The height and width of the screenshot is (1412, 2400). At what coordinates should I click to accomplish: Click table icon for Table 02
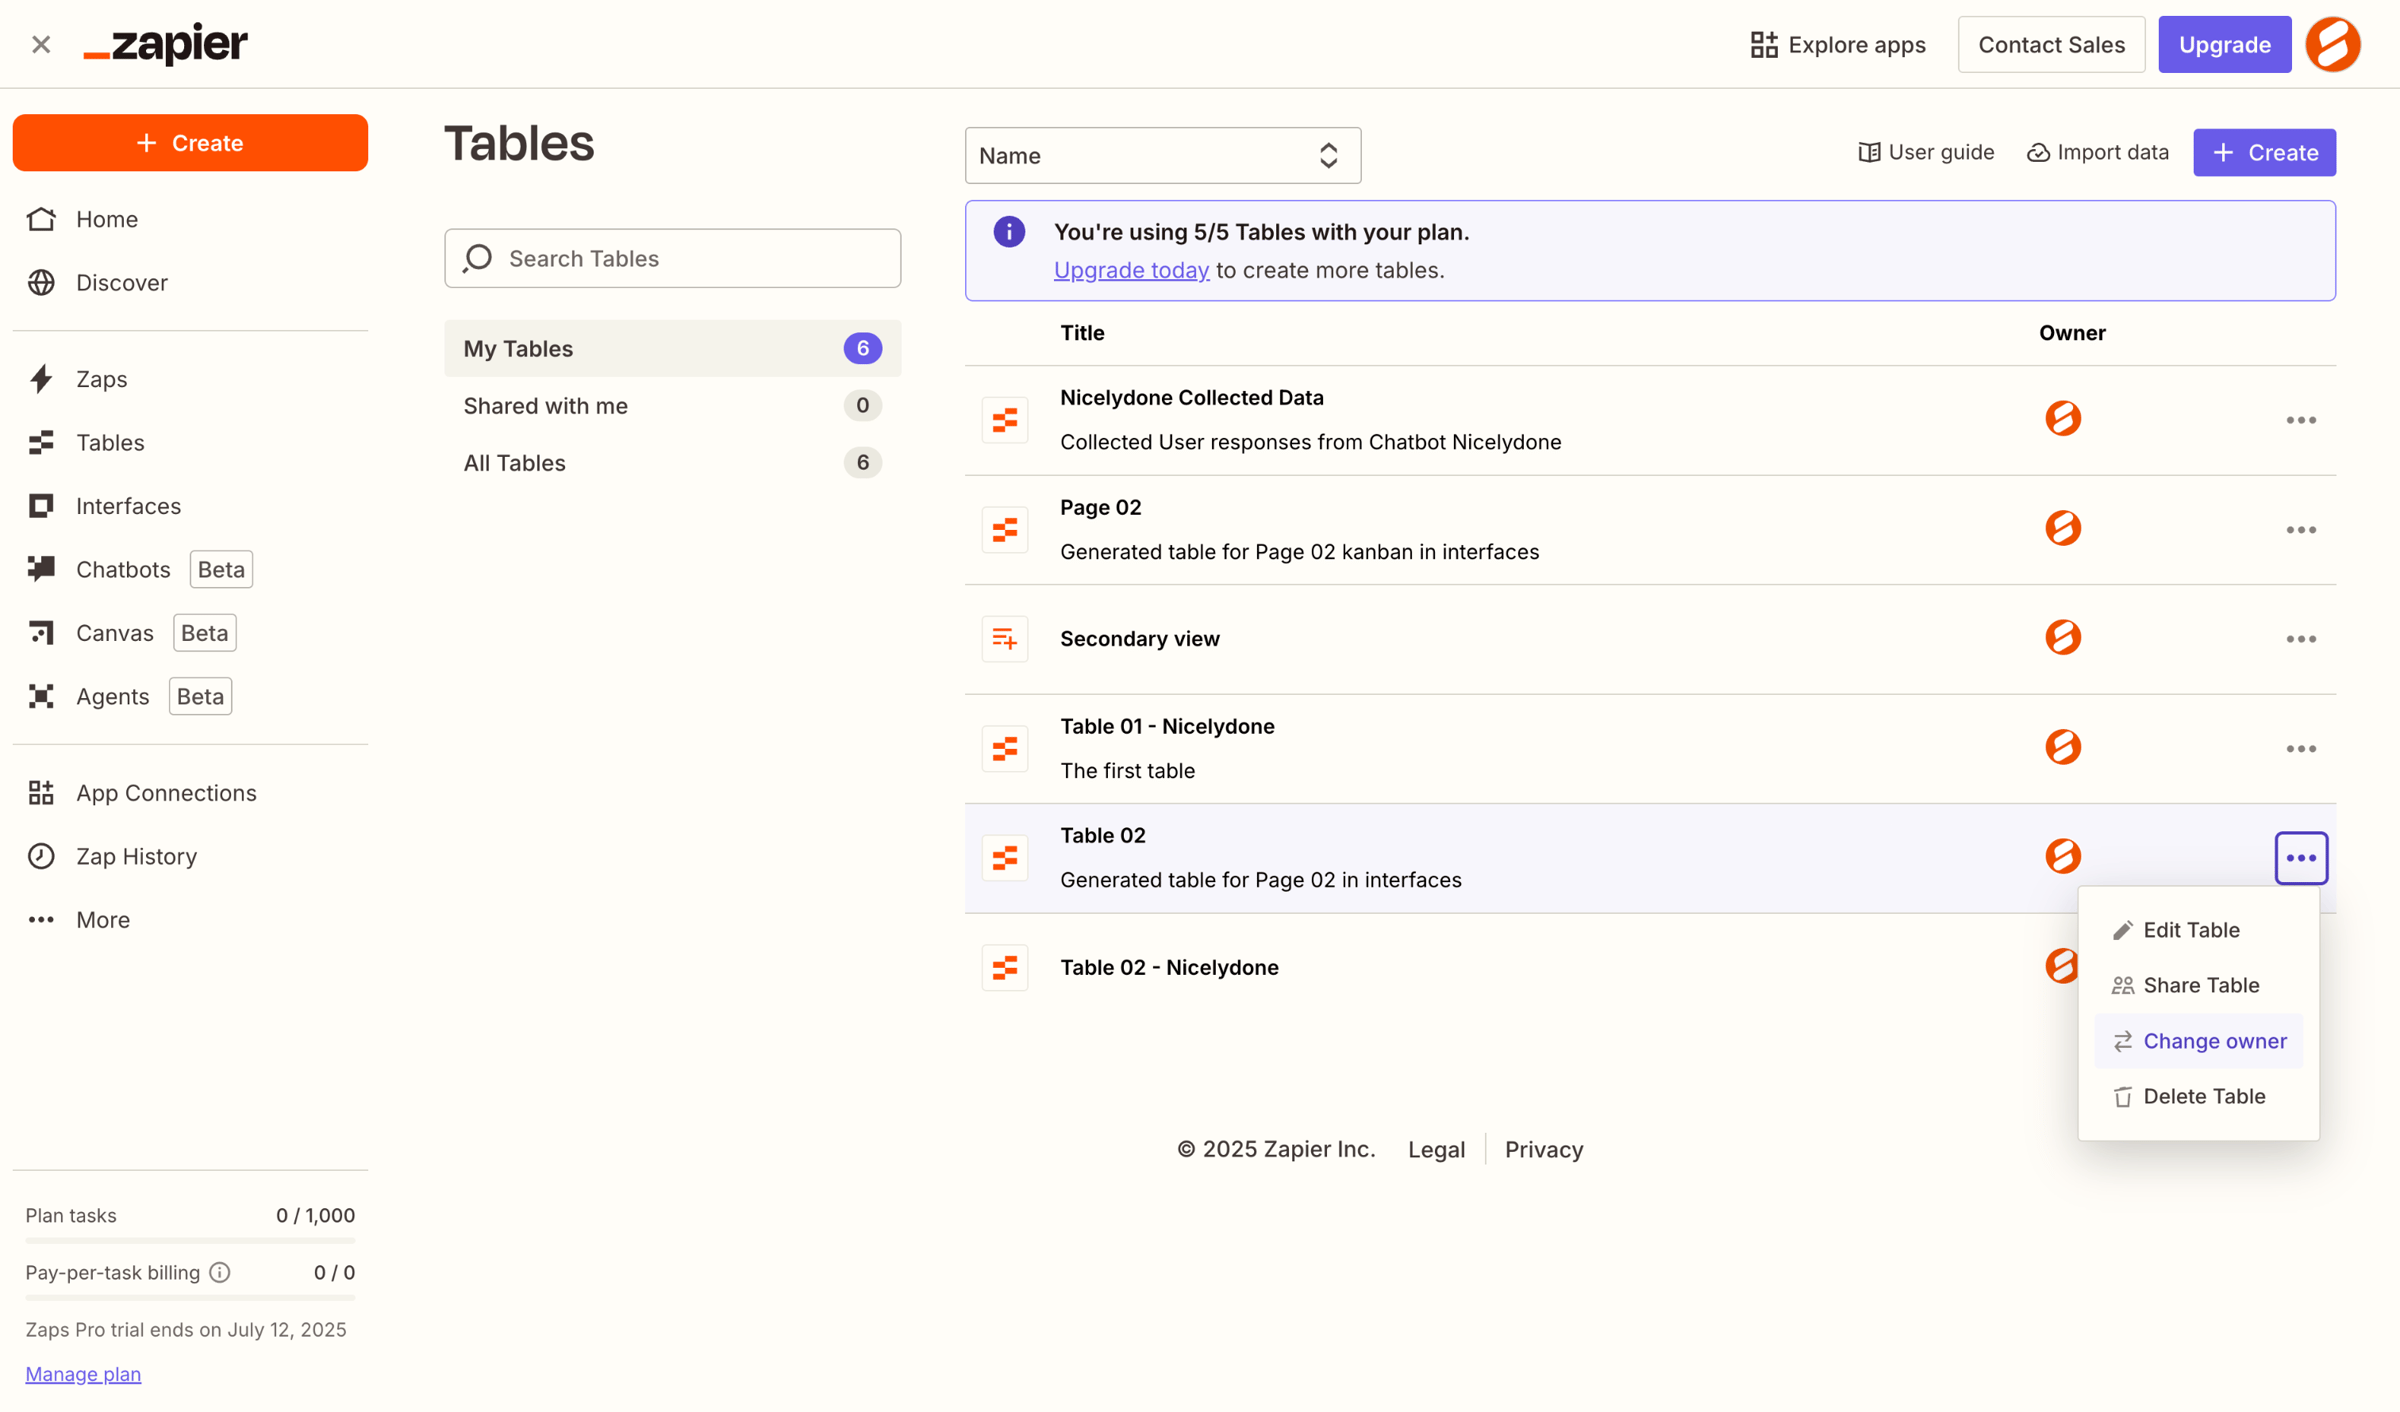click(x=1004, y=858)
